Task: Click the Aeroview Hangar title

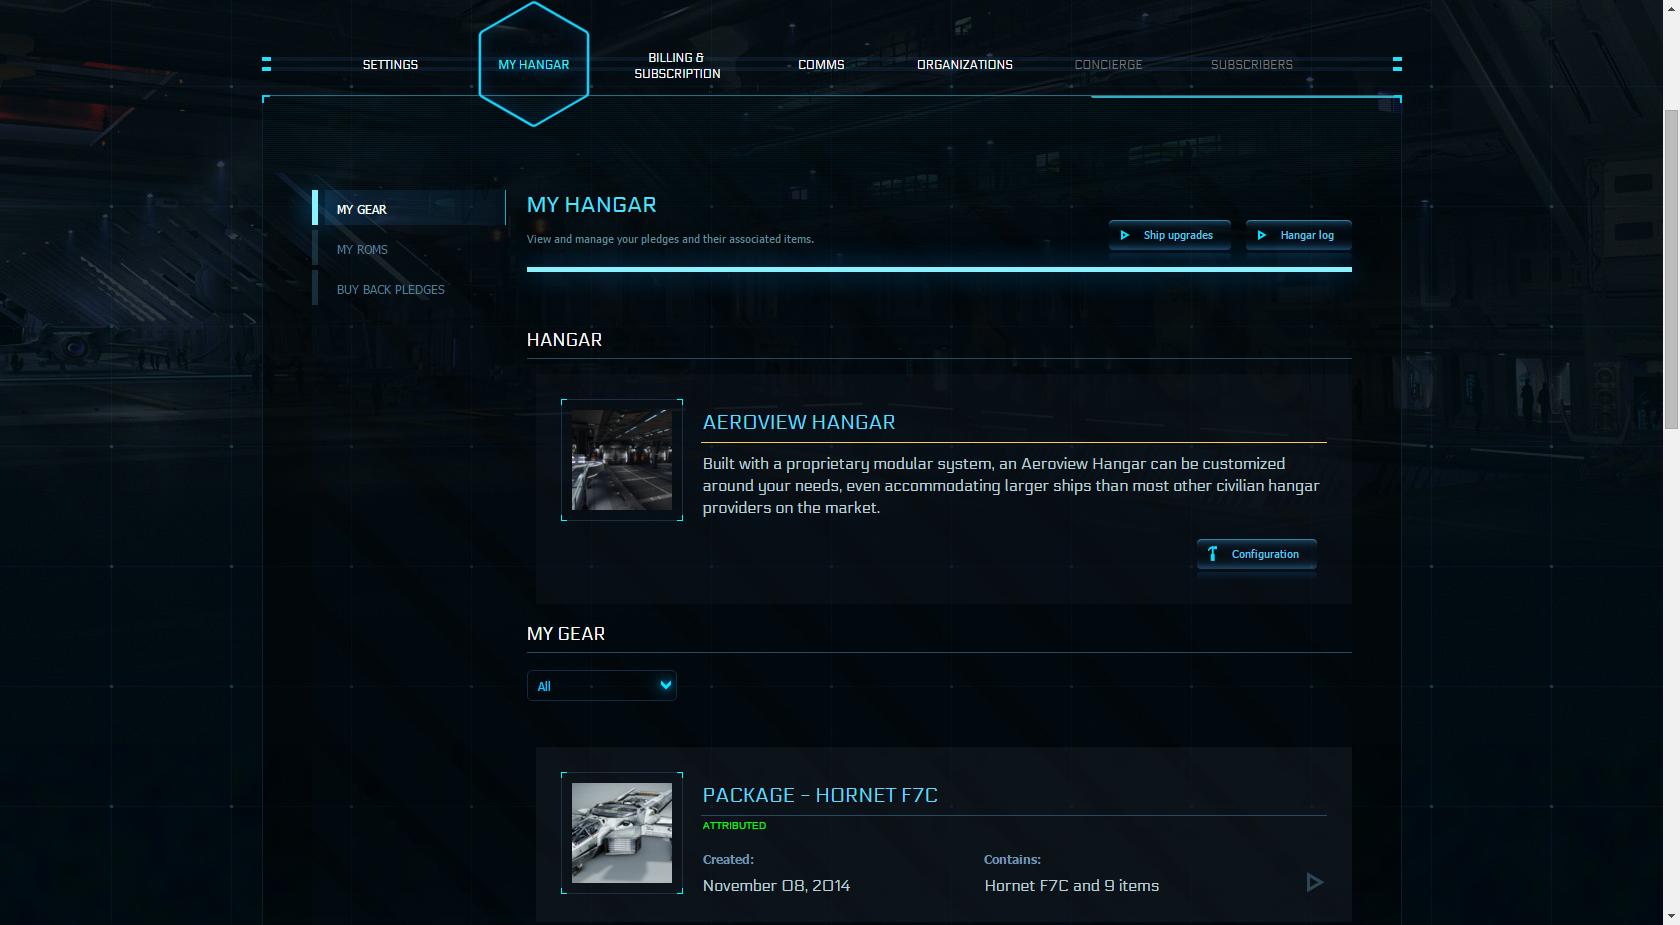Action: tap(799, 422)
